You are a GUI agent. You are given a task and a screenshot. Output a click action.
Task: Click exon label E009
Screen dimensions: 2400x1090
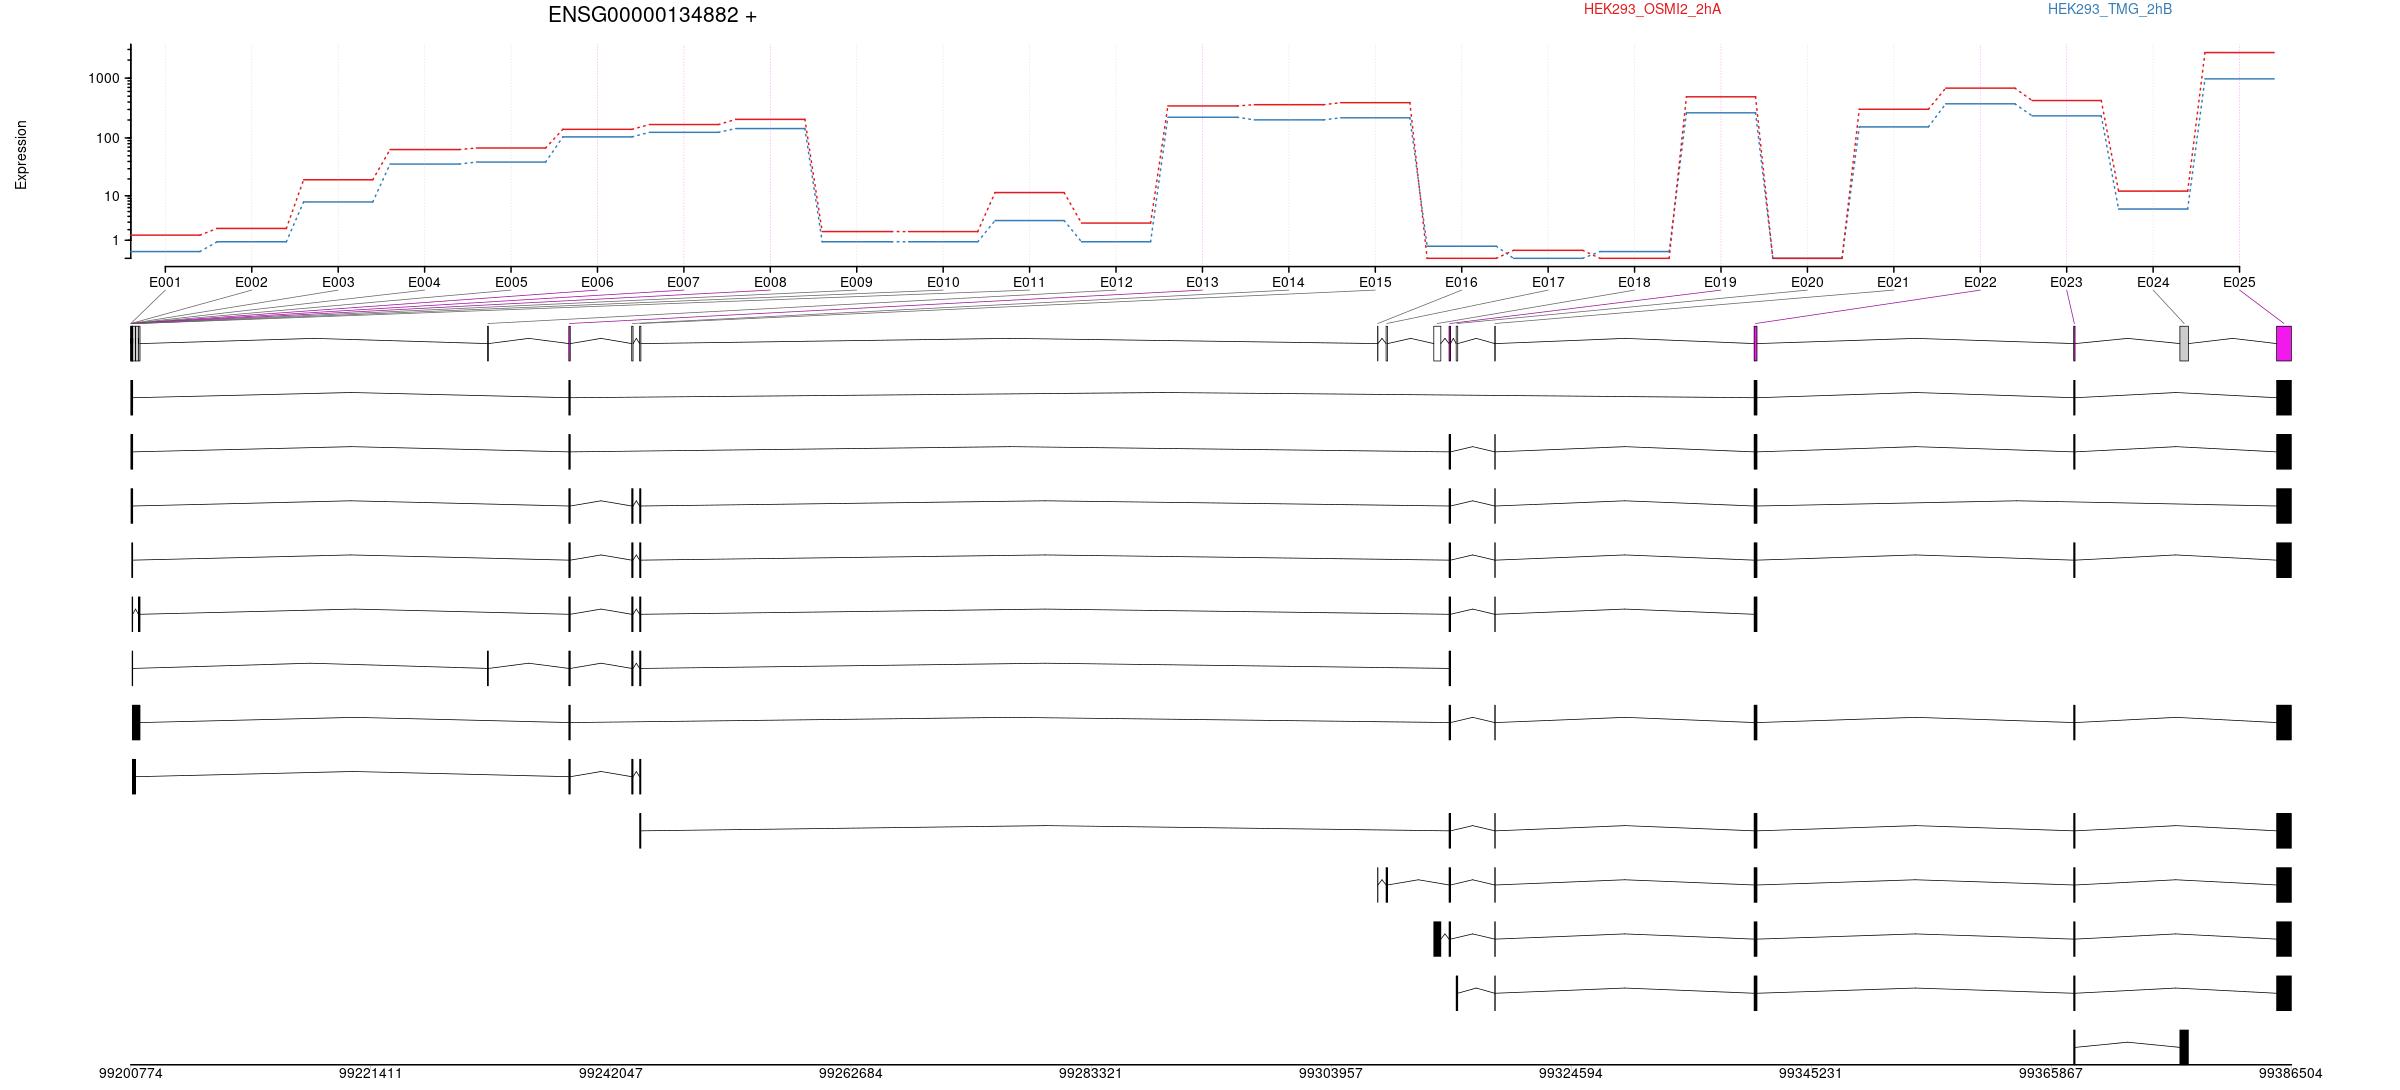(856, 282)
